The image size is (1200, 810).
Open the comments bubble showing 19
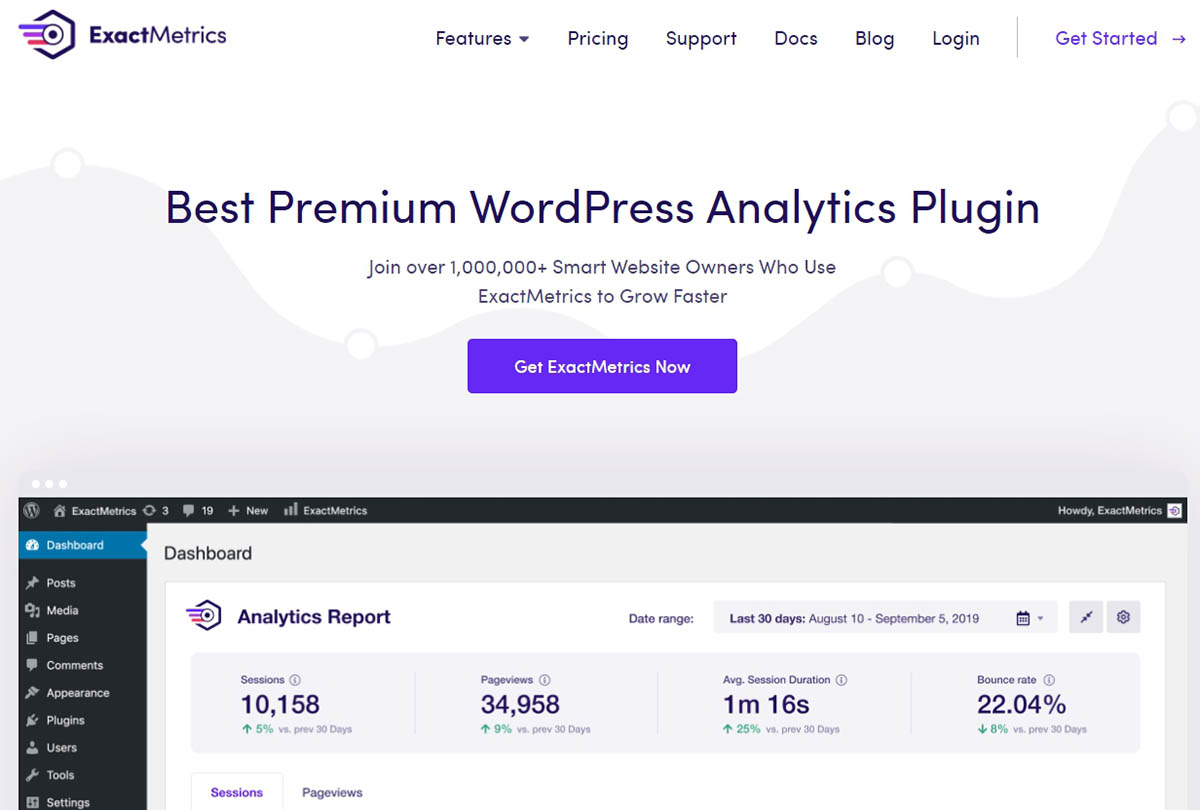[x=197, y=510]
